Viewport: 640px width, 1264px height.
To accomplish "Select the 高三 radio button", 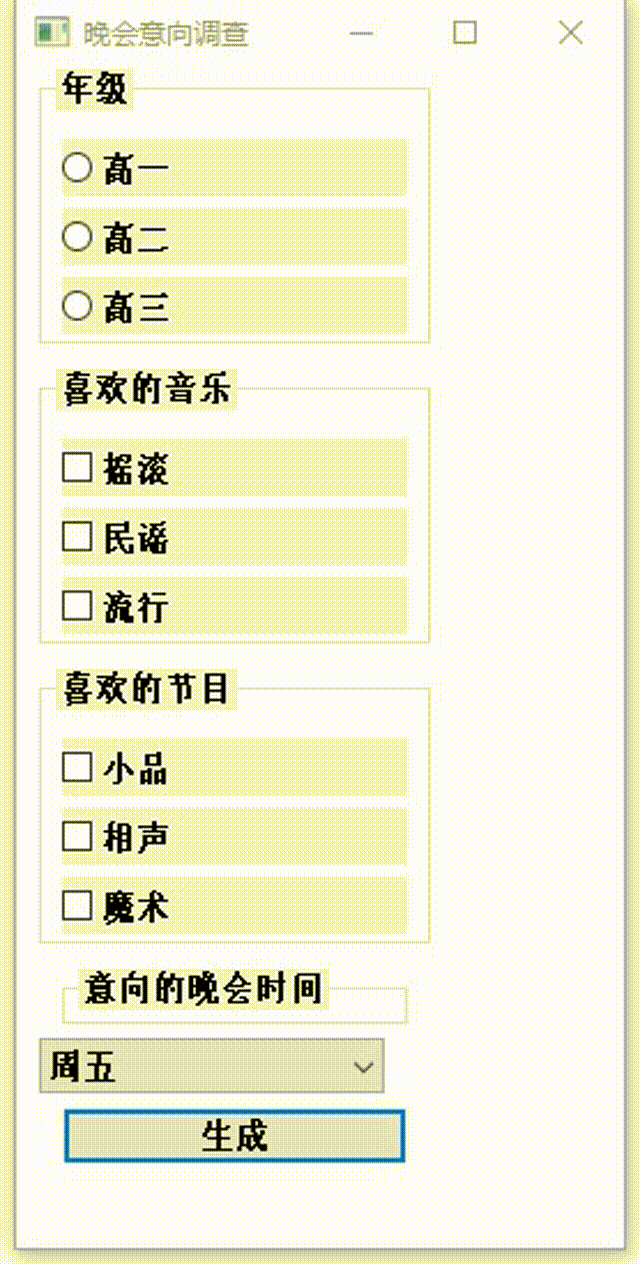I will [x=75, y=308].
